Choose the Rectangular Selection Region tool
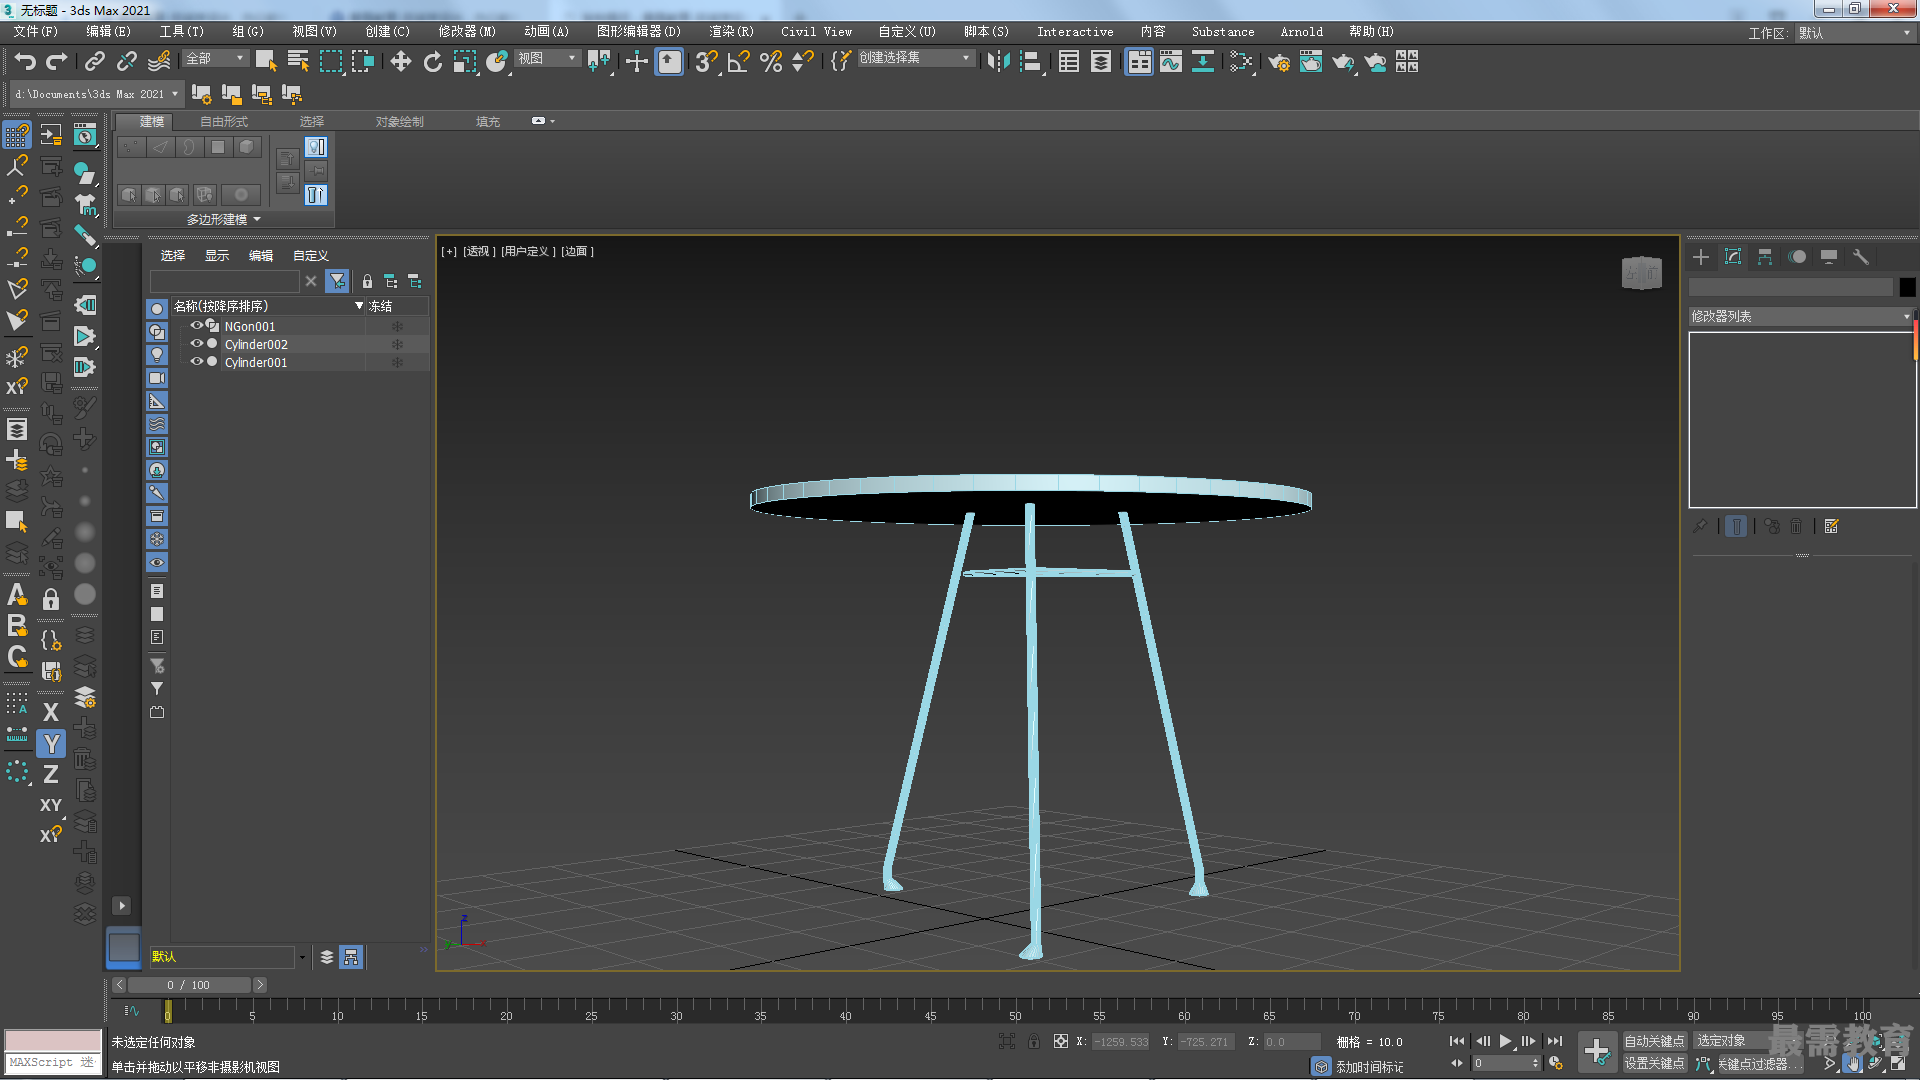1920x1080 pixels. [x=330, y=62]
